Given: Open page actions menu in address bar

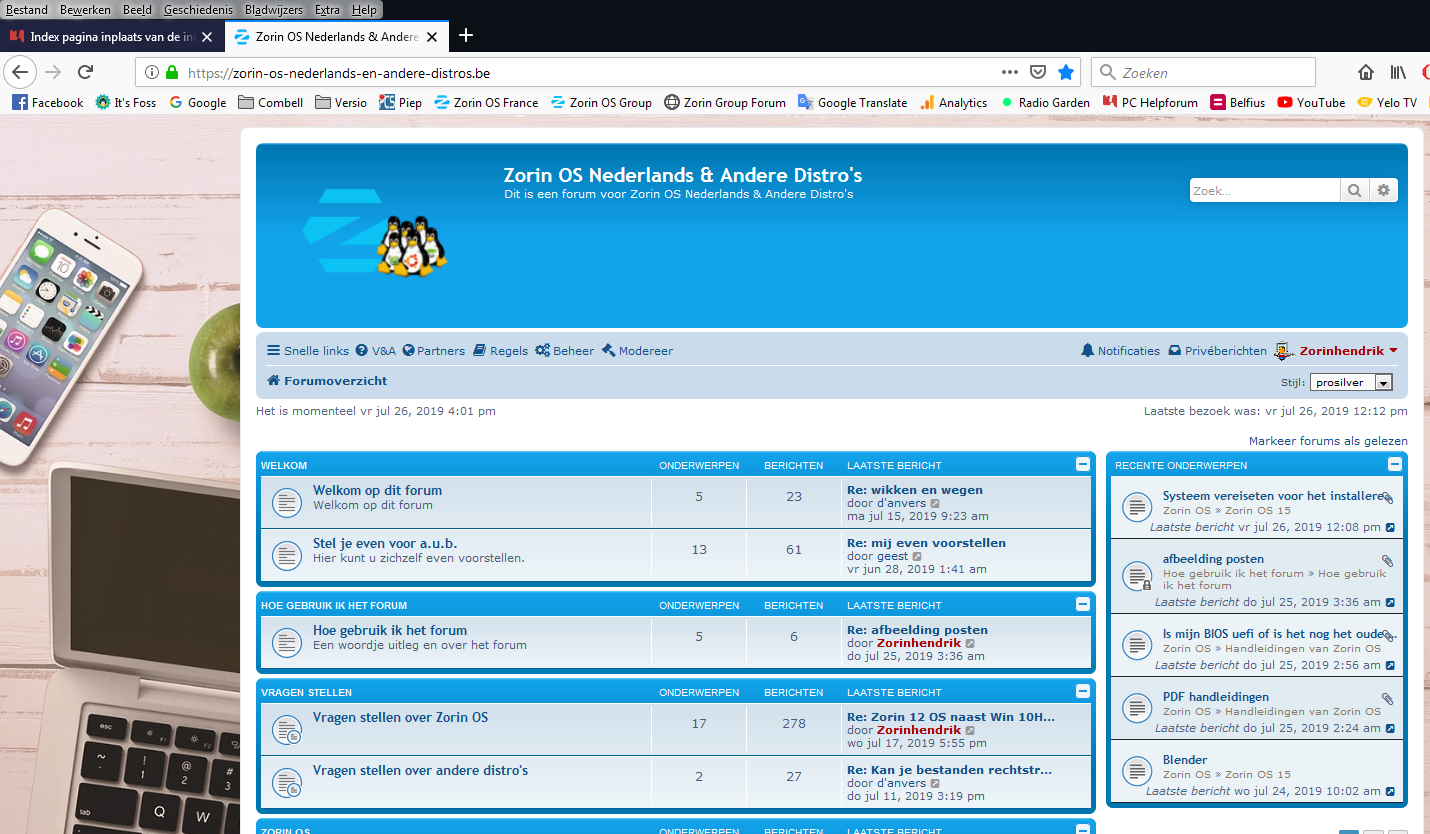Looking at the screenshot, I should [1010, 72].
